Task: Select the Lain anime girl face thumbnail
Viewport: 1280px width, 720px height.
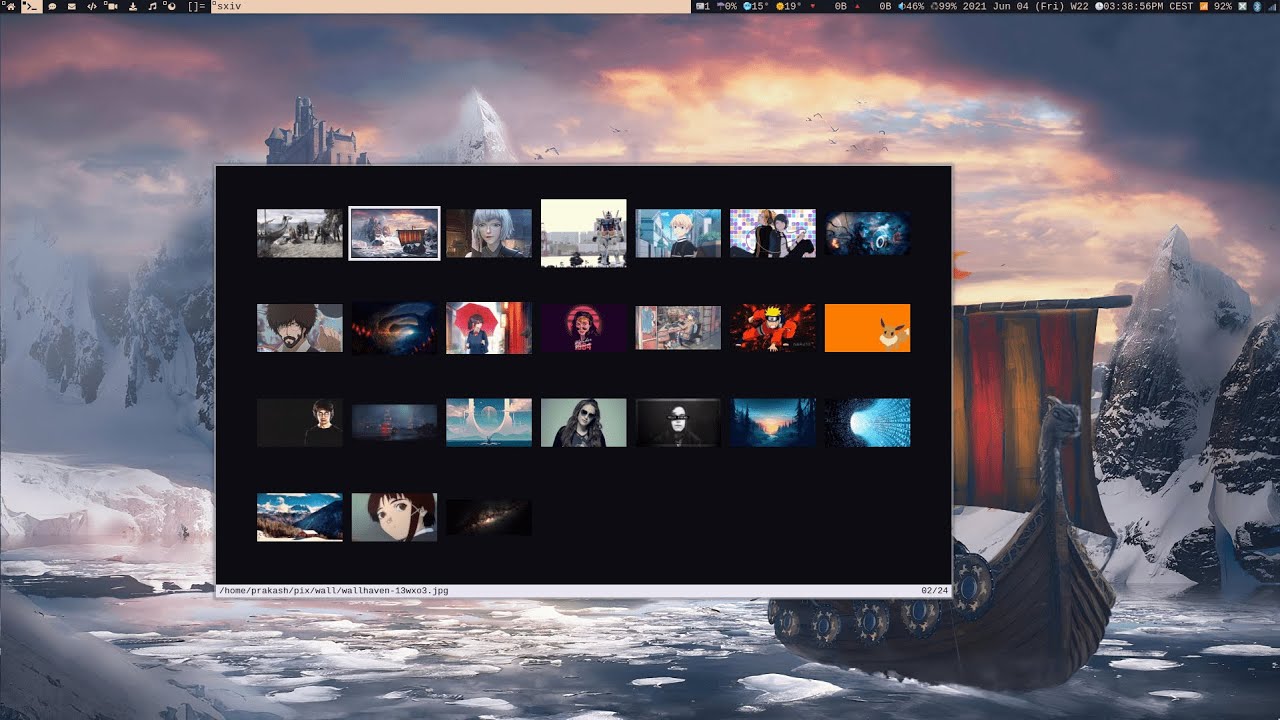Action: pos(394,517)
